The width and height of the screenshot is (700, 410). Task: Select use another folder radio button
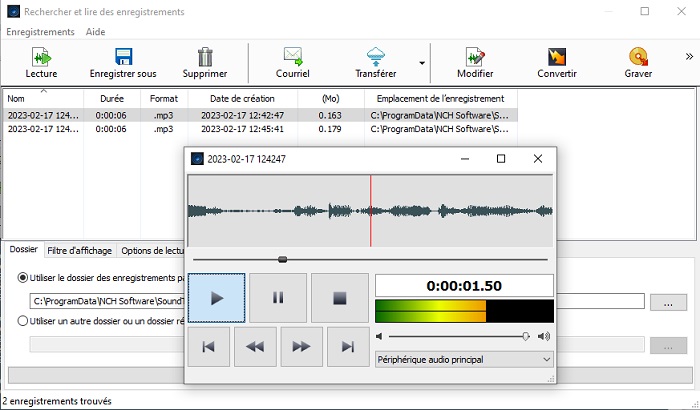click(22, 321)
